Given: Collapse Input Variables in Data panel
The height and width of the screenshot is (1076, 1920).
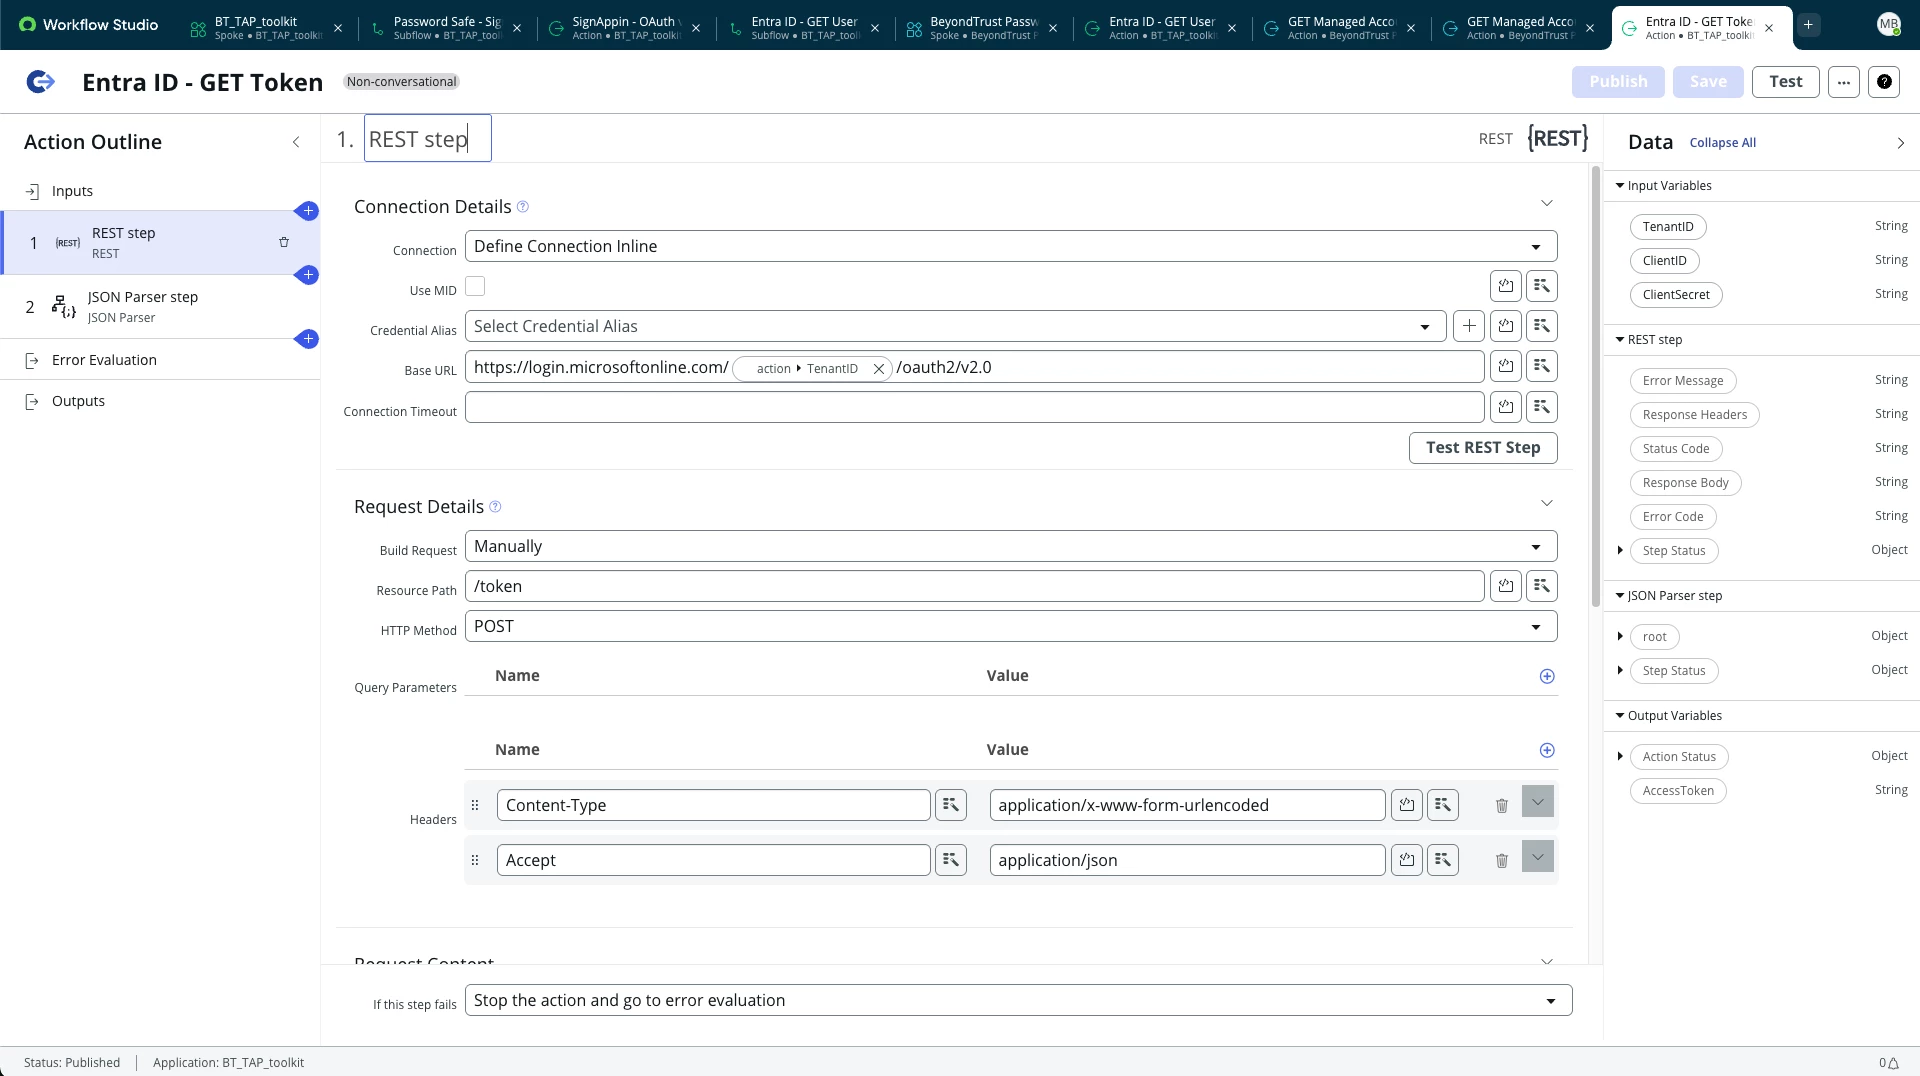Looking at the screenshot, I should point(1620,186).
